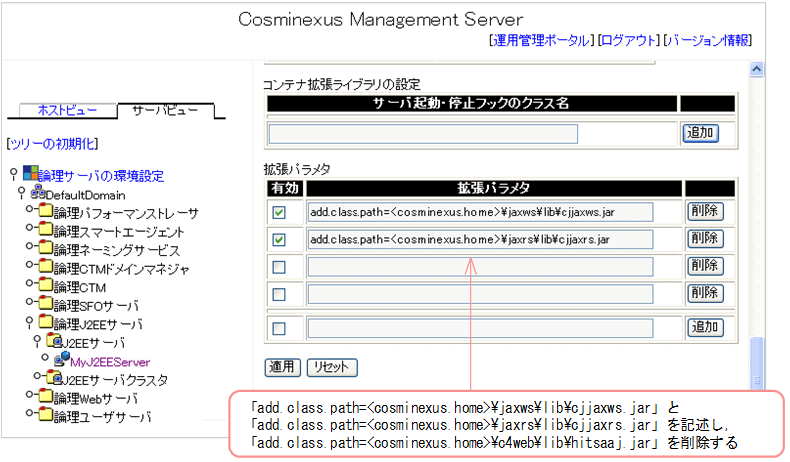Click the vertical scrollbar thumb
Image resolution: width=790 pixels, height=462 pixels.
point(756,362)
